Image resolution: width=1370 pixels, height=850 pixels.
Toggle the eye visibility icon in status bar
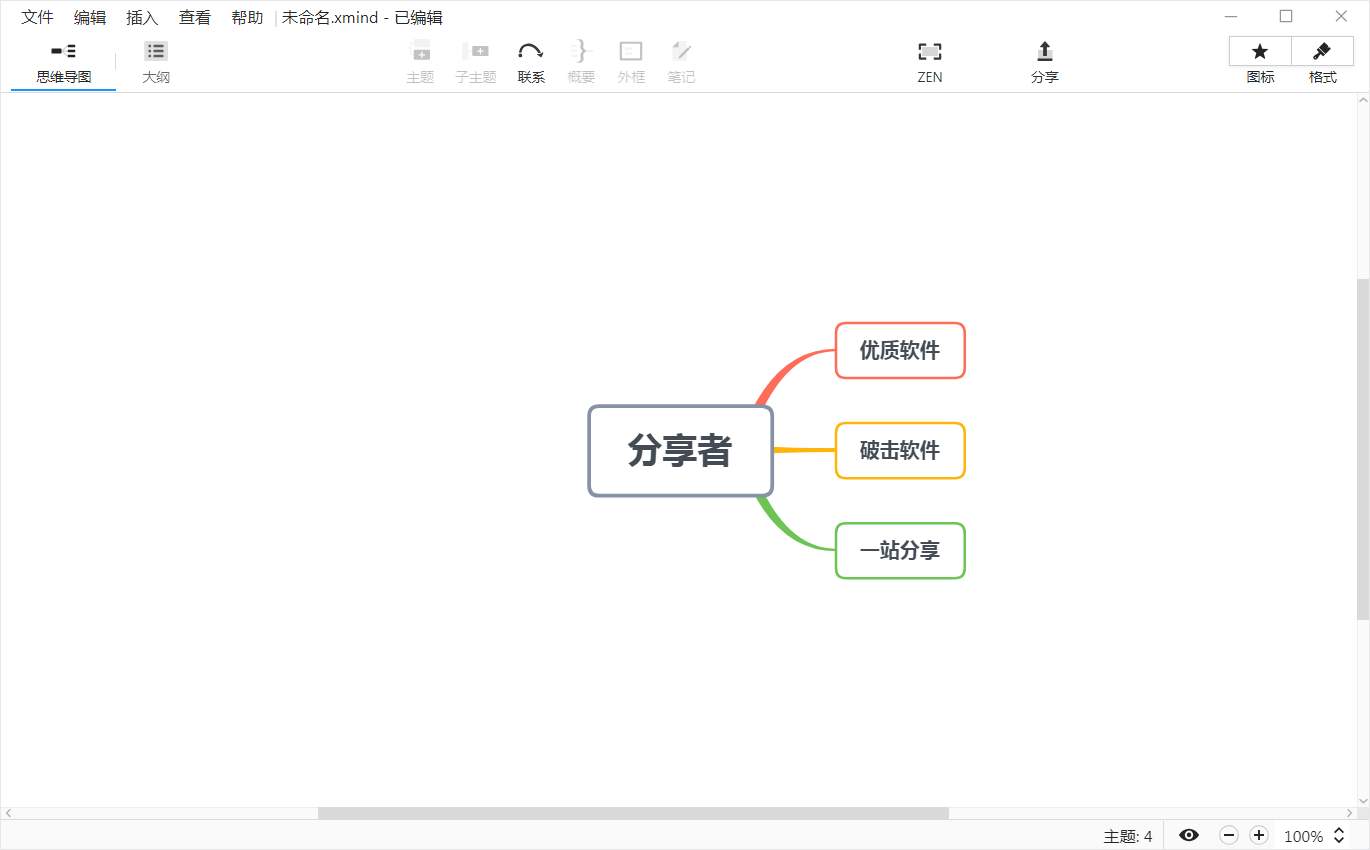pyautogui.click(x=1189, y=835)
